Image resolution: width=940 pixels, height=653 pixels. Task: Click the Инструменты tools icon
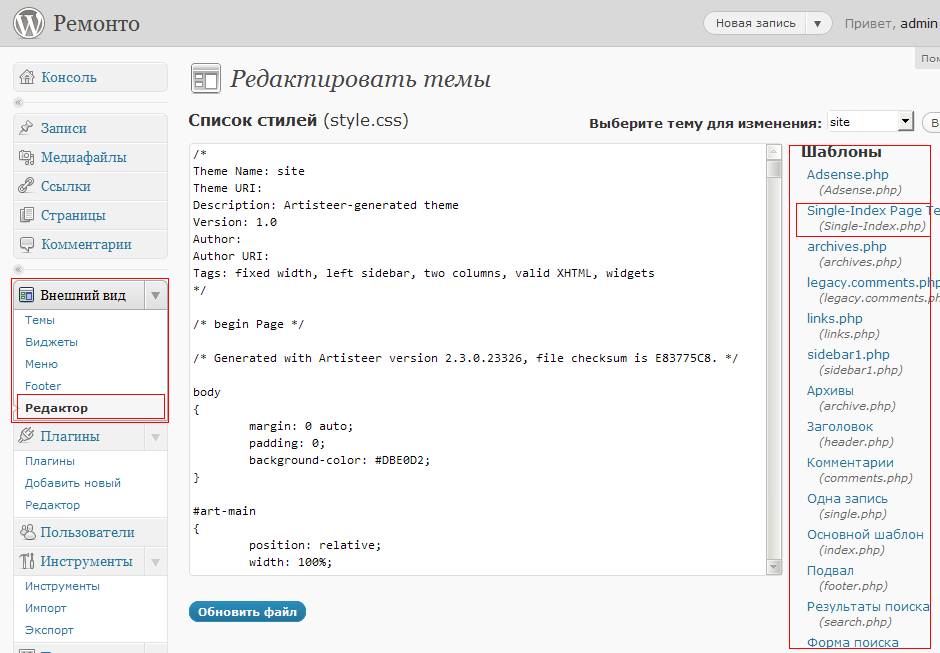(27, 561)
